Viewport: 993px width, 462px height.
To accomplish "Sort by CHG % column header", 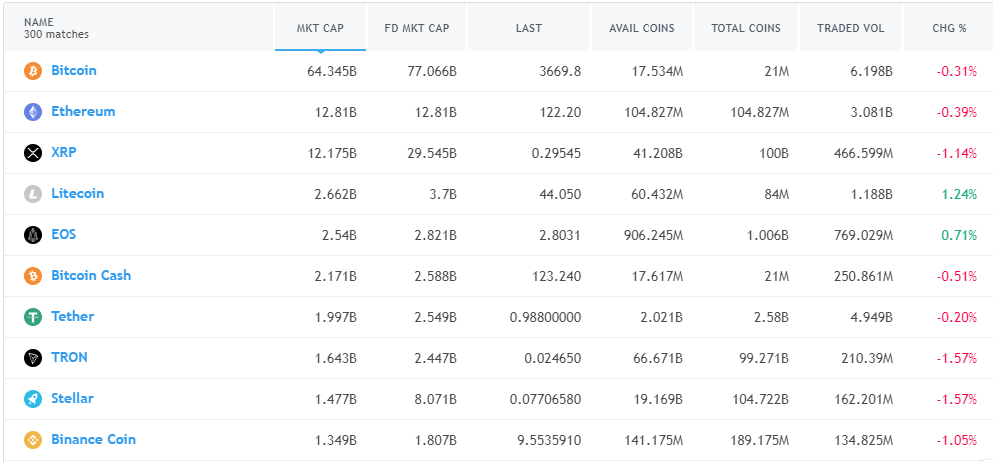I will click(949, 28).
